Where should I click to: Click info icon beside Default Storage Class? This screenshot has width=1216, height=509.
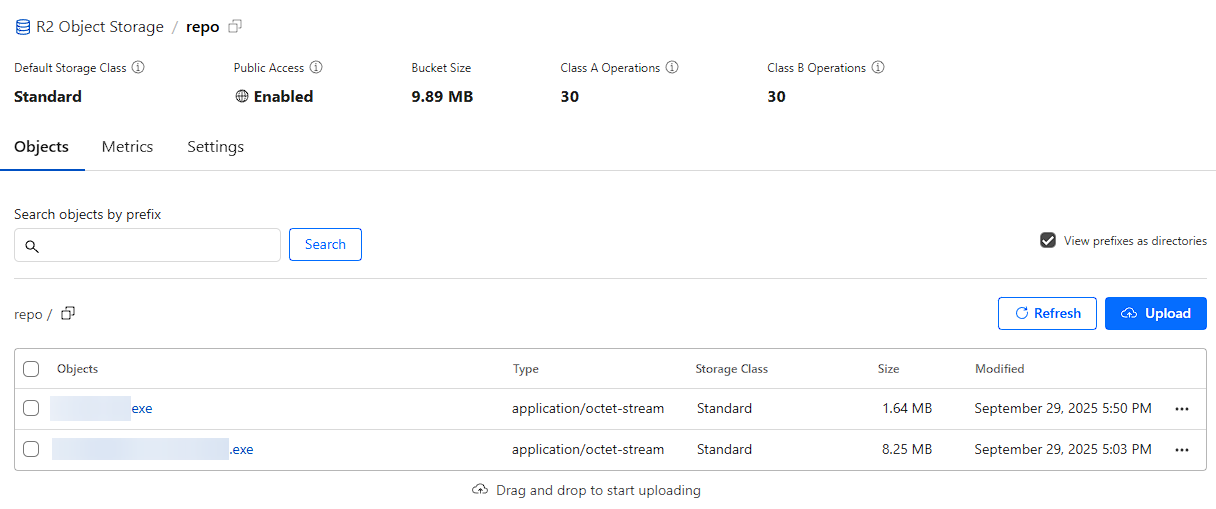[138, 68]
